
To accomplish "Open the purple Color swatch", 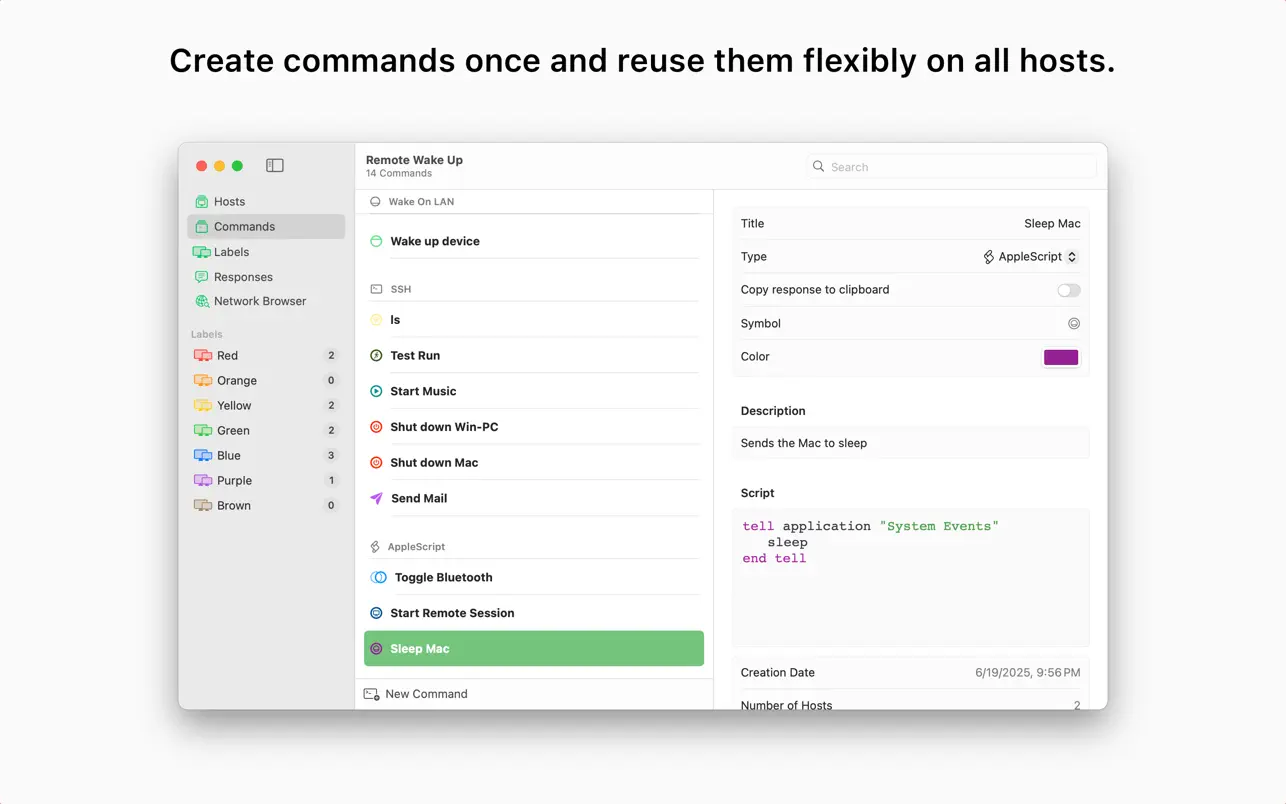I will tap(1061, 357).
